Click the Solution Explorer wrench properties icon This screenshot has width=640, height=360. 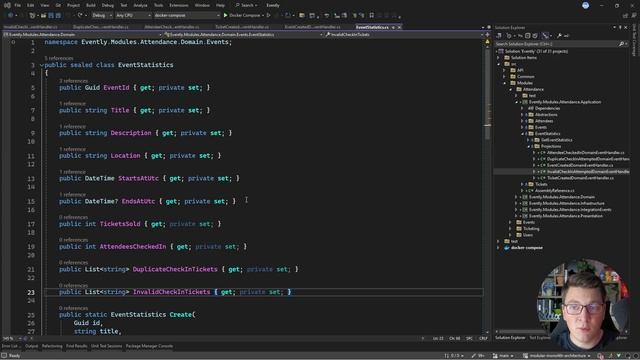(559, 36)
